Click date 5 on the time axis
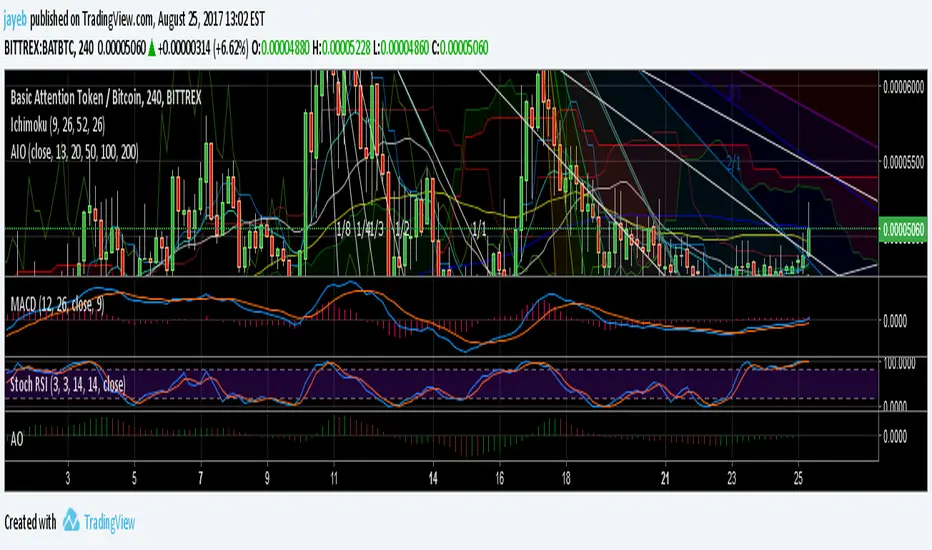Image resolution: width=932 pixels, height=550 pixels. click(134, 479)
